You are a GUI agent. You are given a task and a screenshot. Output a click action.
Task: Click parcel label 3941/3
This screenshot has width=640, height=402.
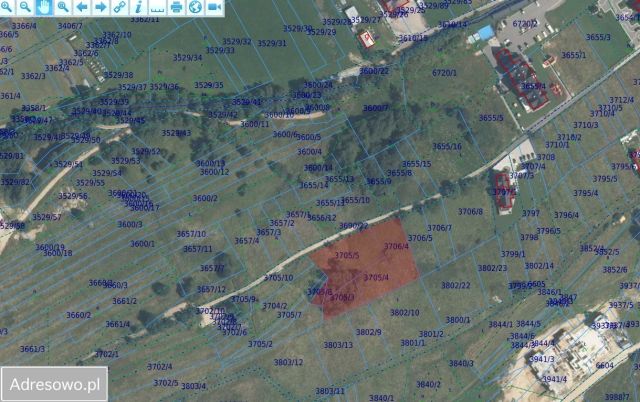coord(542,359)
